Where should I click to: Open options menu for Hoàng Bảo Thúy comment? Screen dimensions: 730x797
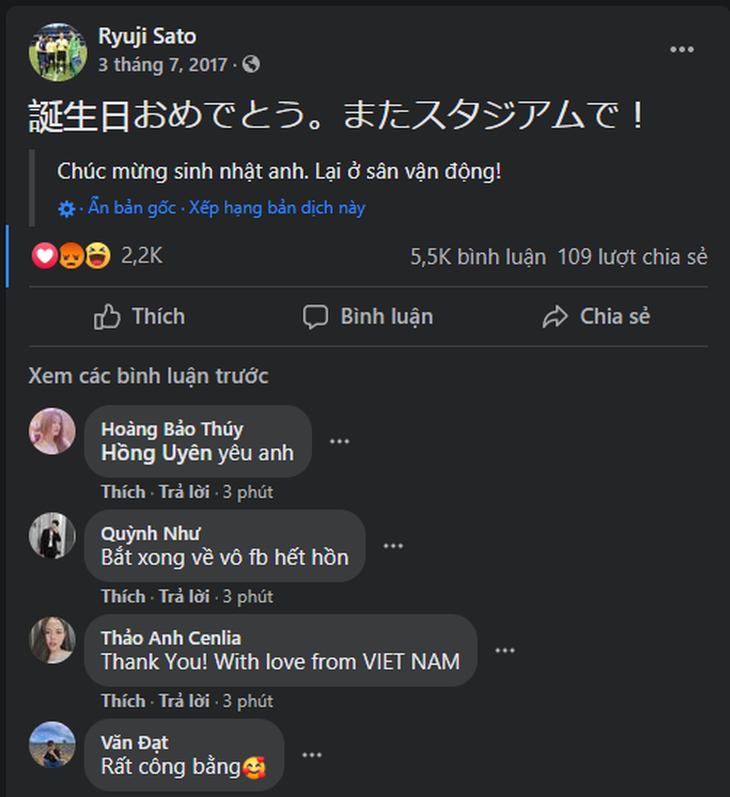pos(340,441)
